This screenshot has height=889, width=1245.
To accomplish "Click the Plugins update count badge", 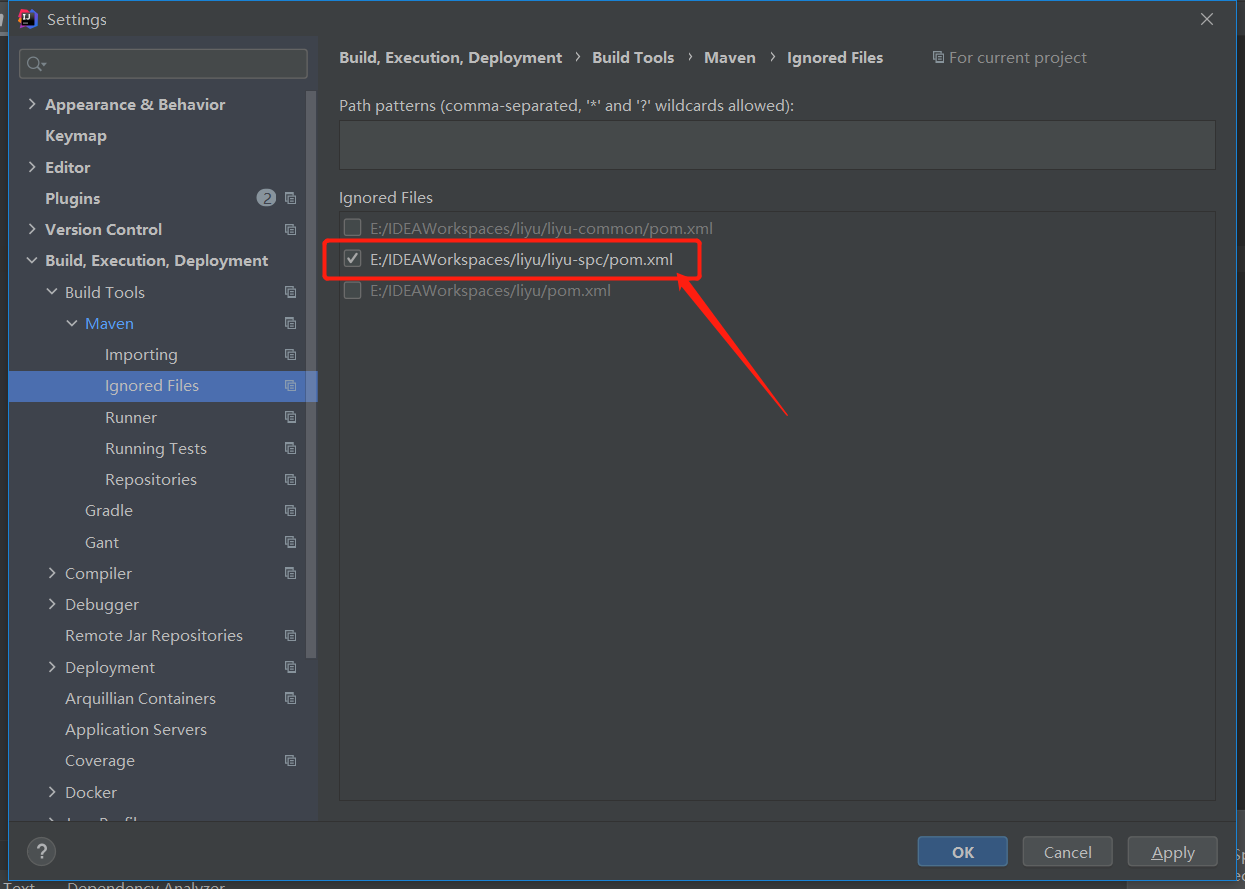I will point(266,198).
